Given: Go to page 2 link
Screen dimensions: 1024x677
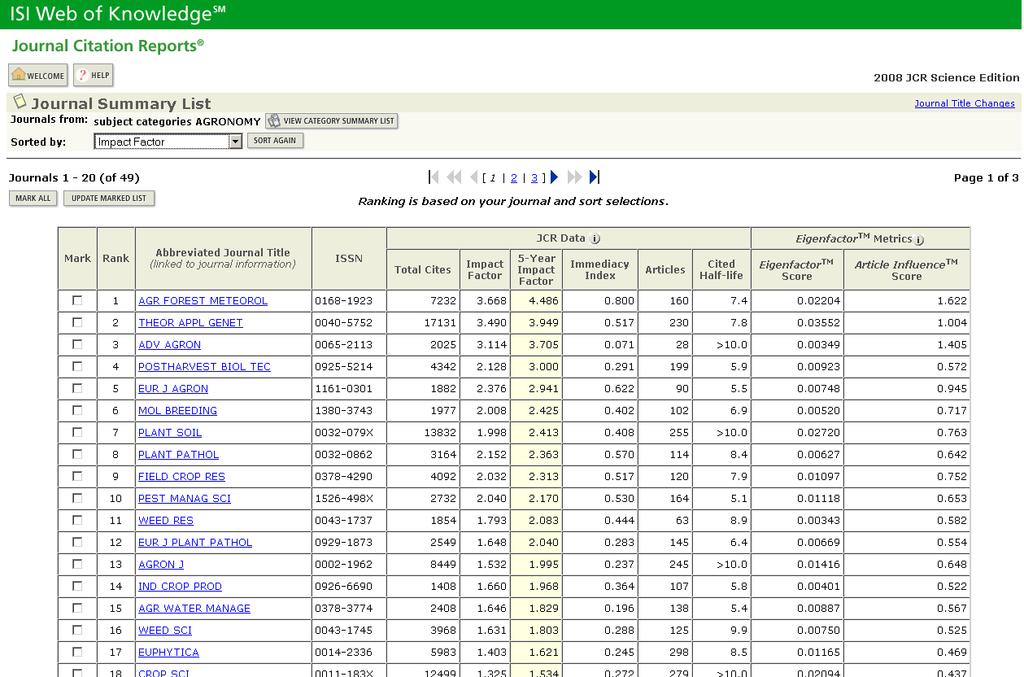Looking at the screenshot, I should pyautogui.click(x=514, y=178).
